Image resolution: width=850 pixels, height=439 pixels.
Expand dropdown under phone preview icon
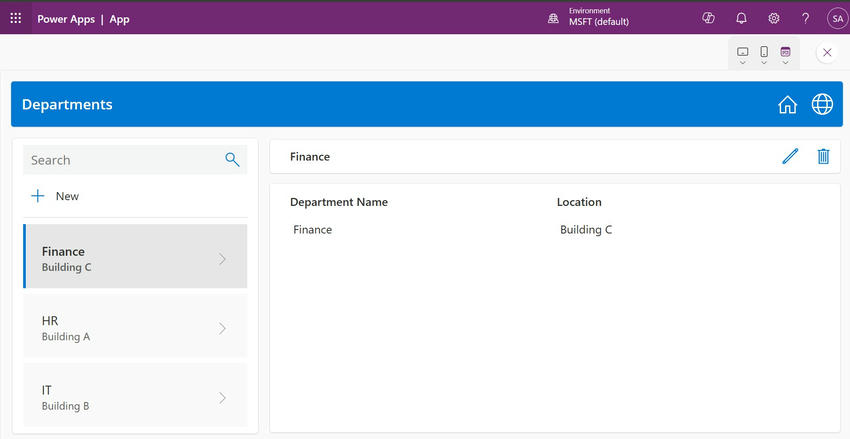tap(764, 63)
